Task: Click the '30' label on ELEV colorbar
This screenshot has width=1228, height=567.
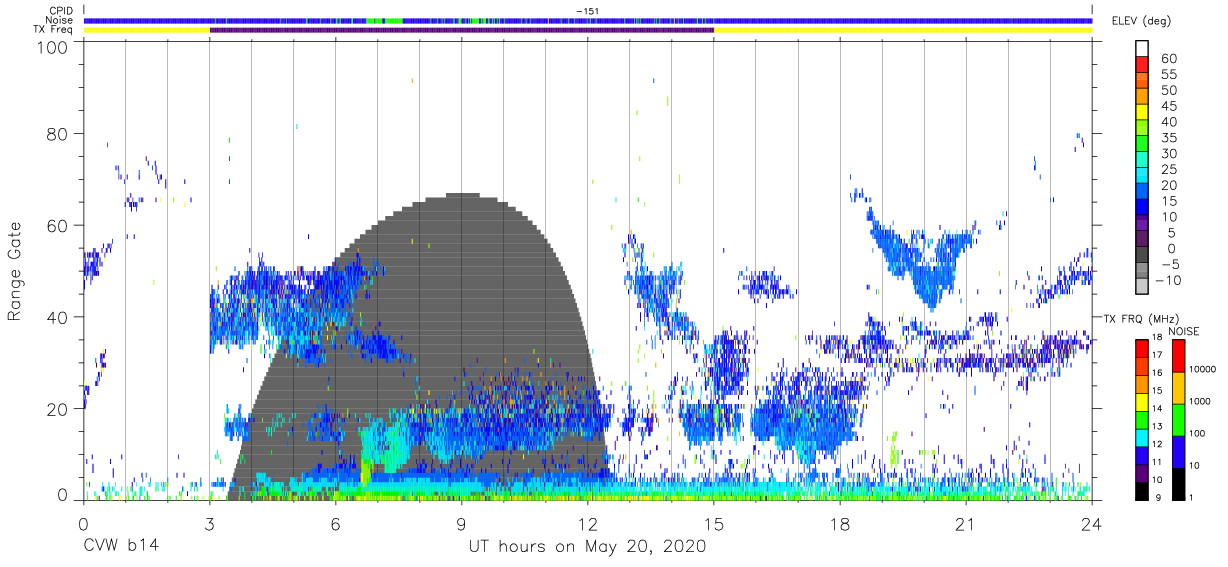Action: point(1168,153)
